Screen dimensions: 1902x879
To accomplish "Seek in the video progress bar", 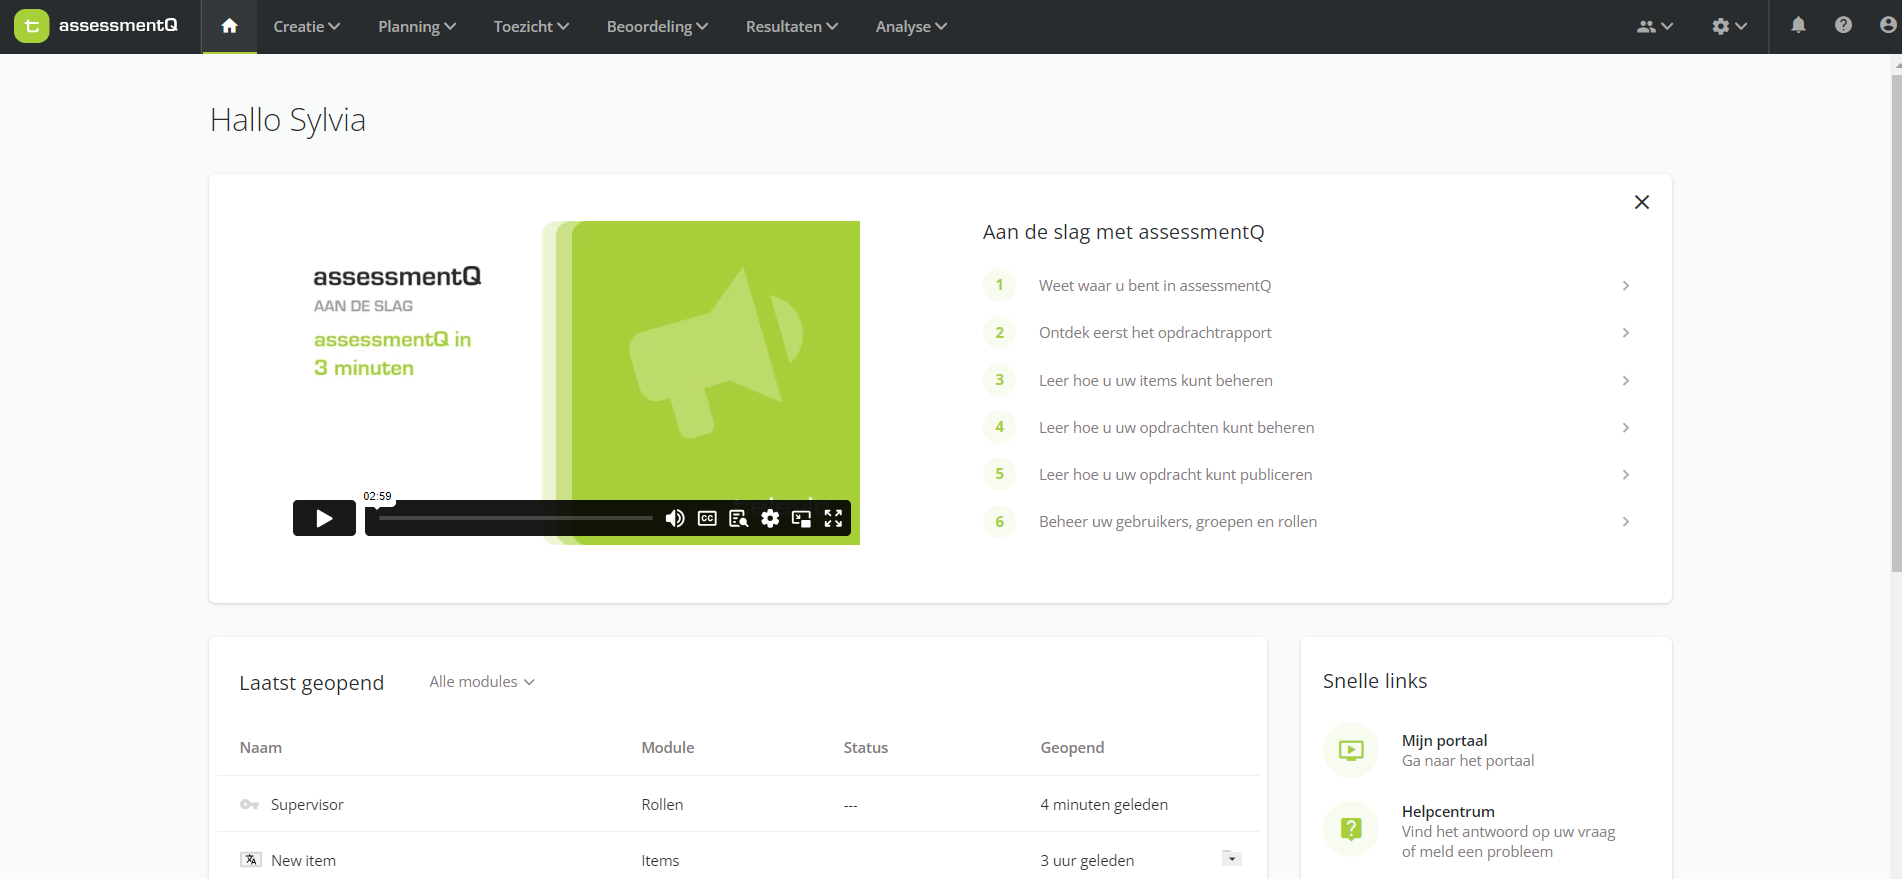I will coord(515,518).
